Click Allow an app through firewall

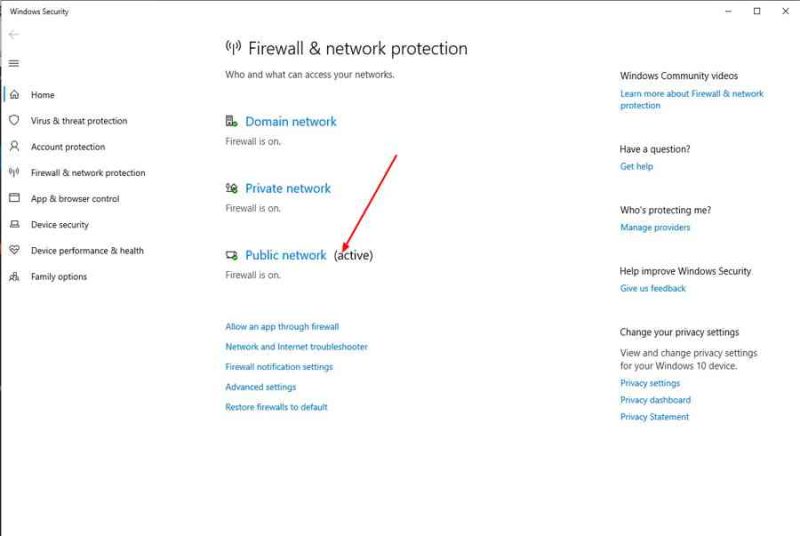click(282, 326)
